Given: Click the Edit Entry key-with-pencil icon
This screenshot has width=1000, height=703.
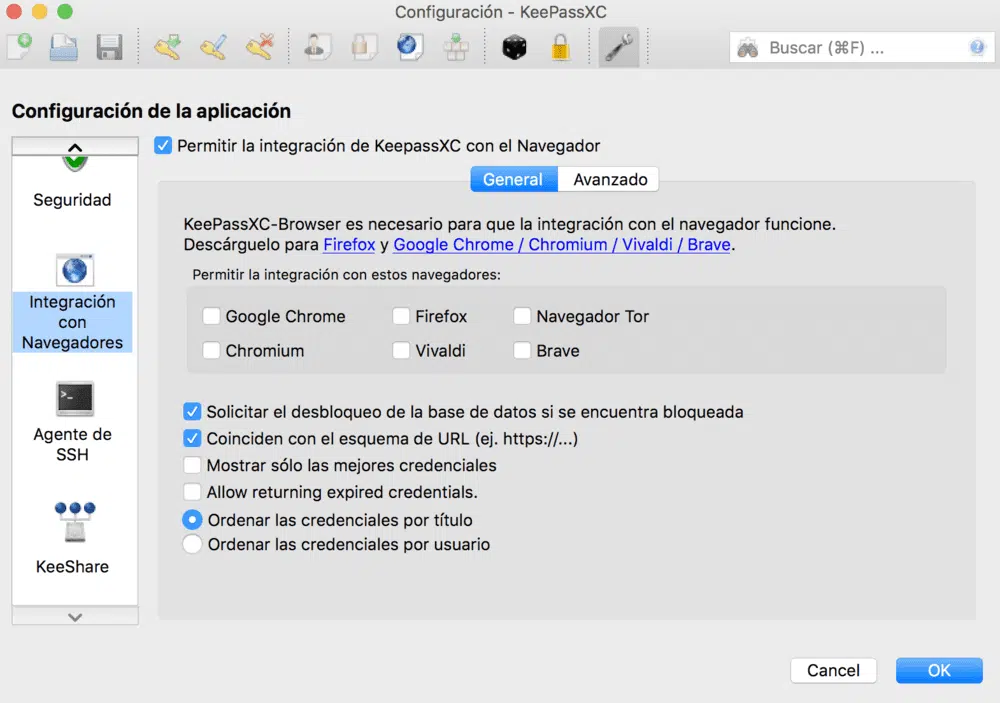Looking at the screenshot, I should coord(213,47).
